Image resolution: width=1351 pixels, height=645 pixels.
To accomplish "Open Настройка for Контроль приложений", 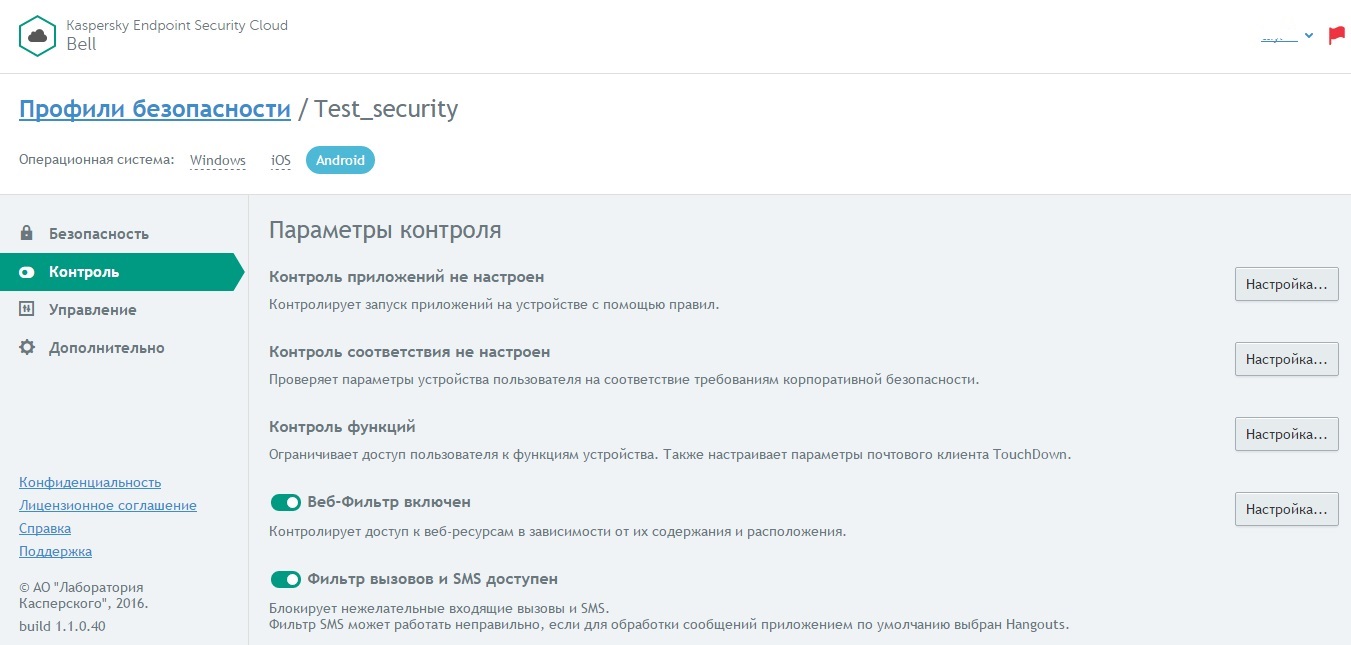I will click(x=1286, y=284).
